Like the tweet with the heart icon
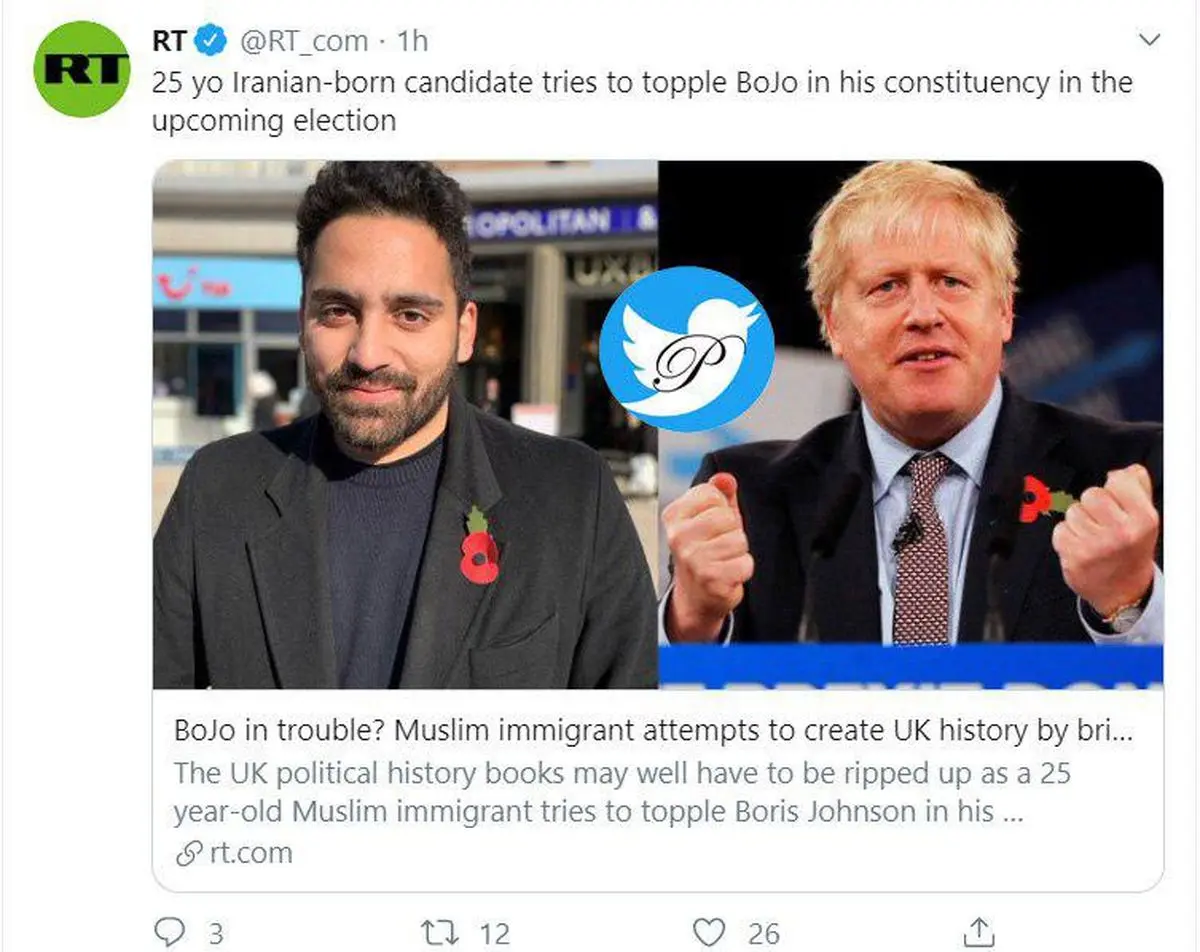 click(x=709, y=932)
